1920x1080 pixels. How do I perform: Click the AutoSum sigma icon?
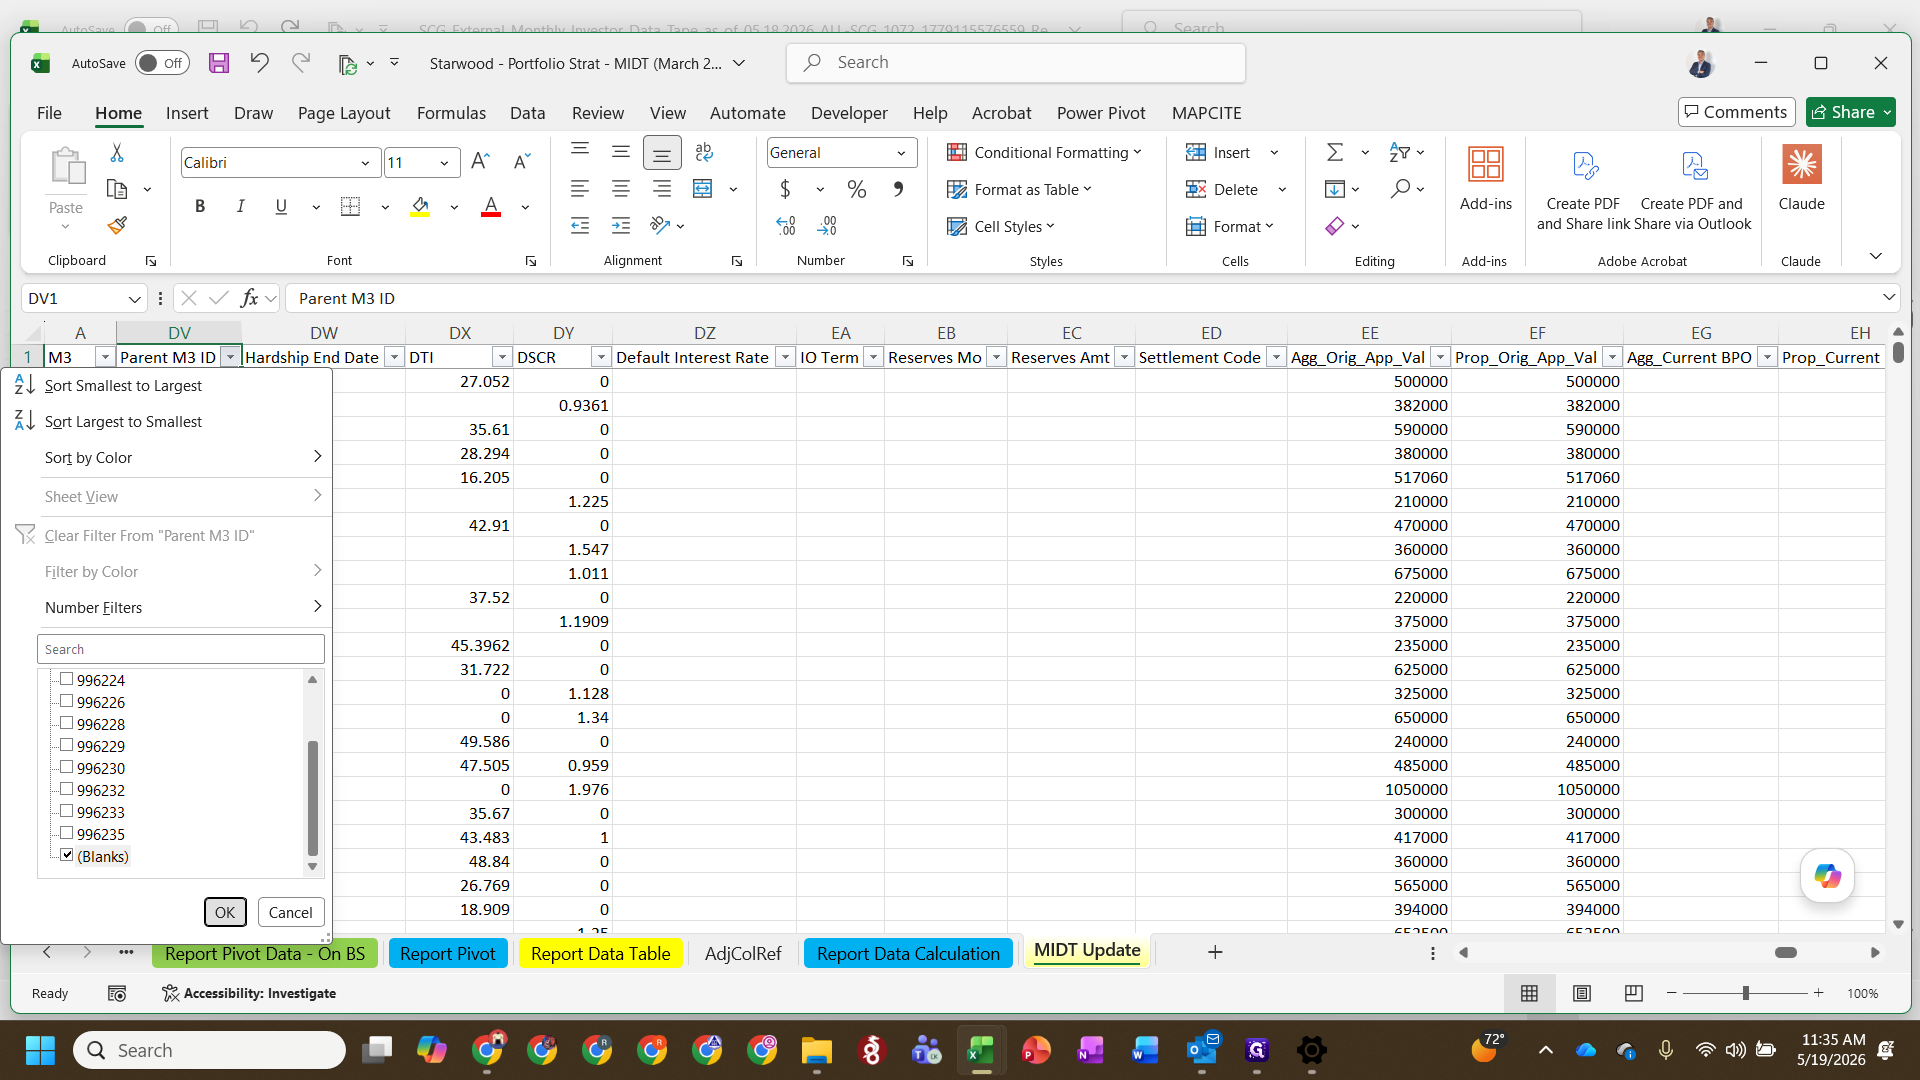pyautogui.click(x=1335, y=152)
